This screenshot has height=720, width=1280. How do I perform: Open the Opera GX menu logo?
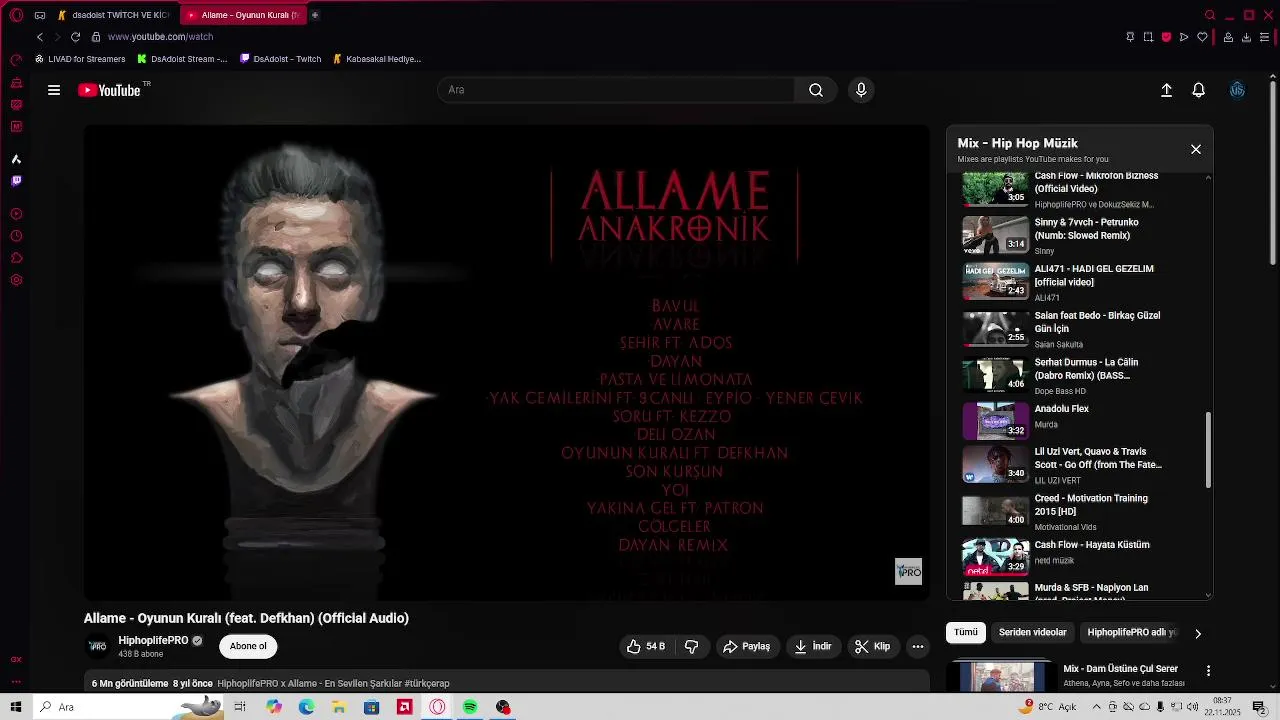click(x=16, y=15)
